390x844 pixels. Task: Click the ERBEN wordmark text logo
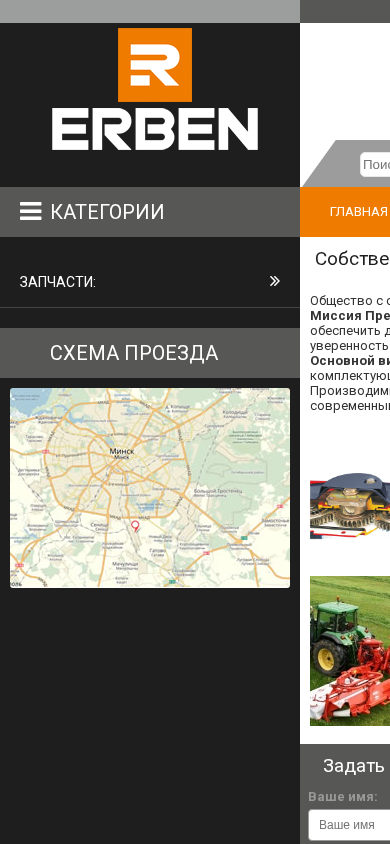(155, 129)
